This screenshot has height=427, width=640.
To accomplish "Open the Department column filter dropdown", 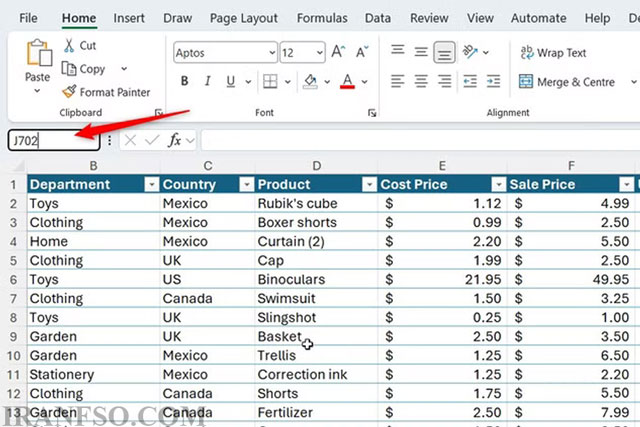I will pos(151,185).
